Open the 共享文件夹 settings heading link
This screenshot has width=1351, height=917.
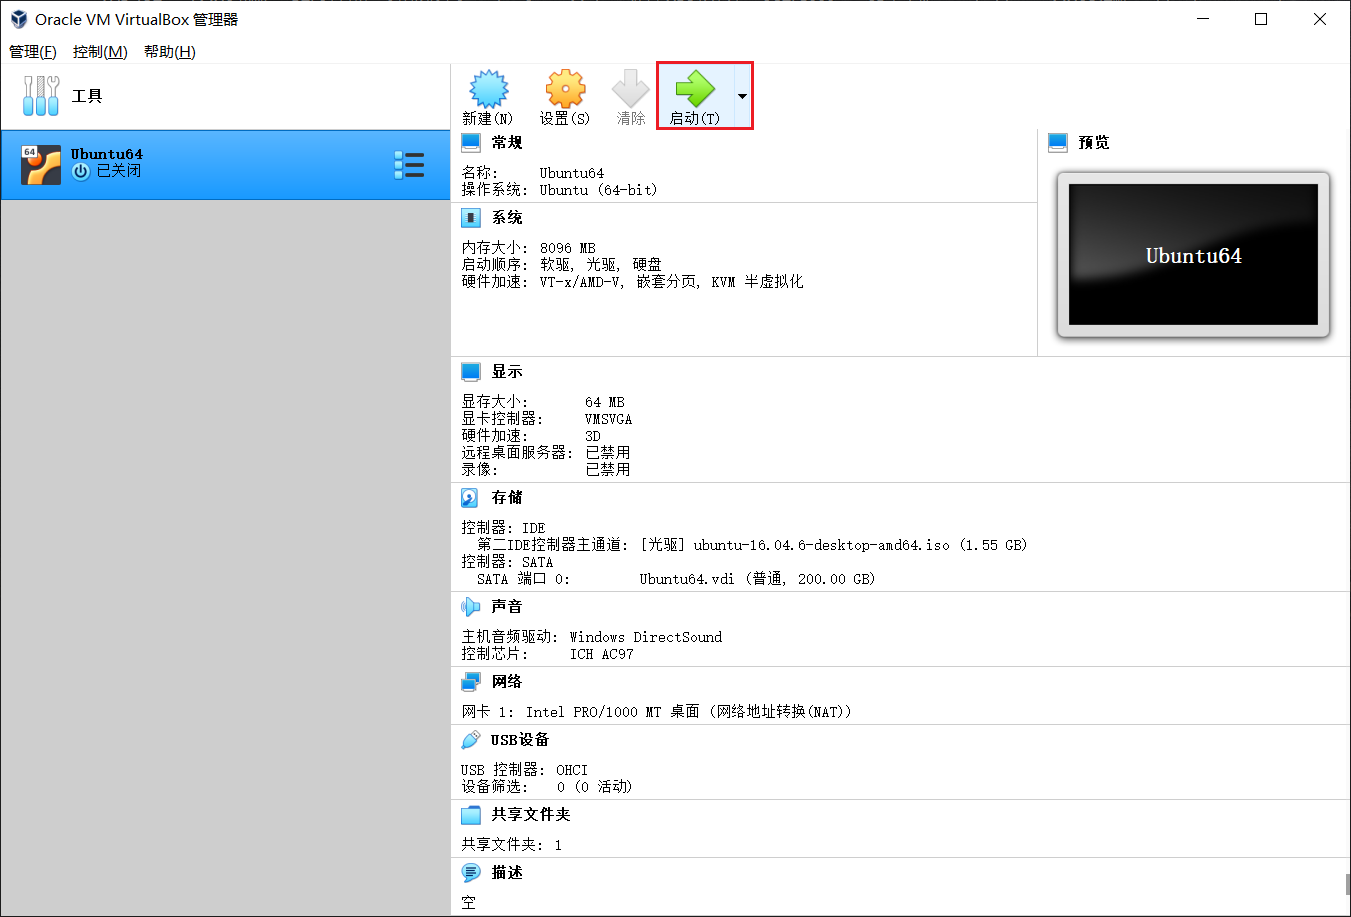[x=531, y=815]
